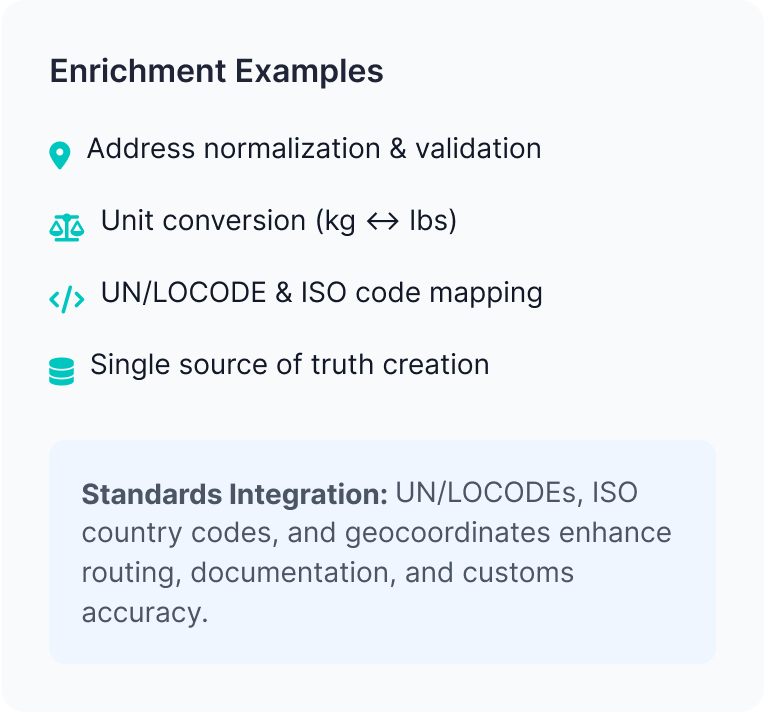Screen dimensions: 764x712
Task: Click the word validation in the first item
Action: tap(478, 149)
